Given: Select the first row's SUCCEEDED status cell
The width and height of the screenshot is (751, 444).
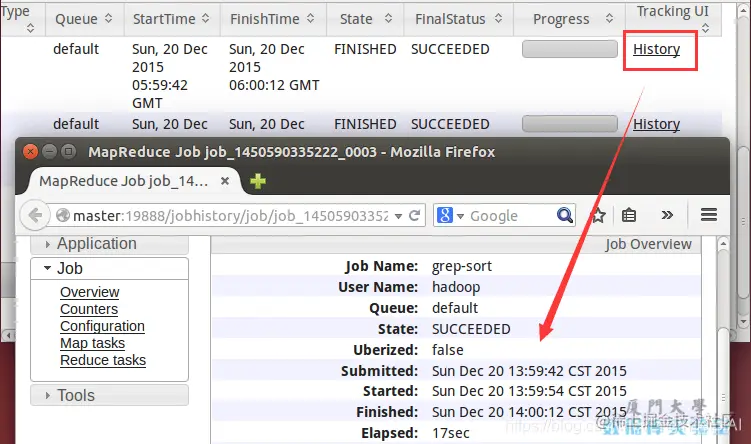Looking at the screenshot, I should pos(450,49).
